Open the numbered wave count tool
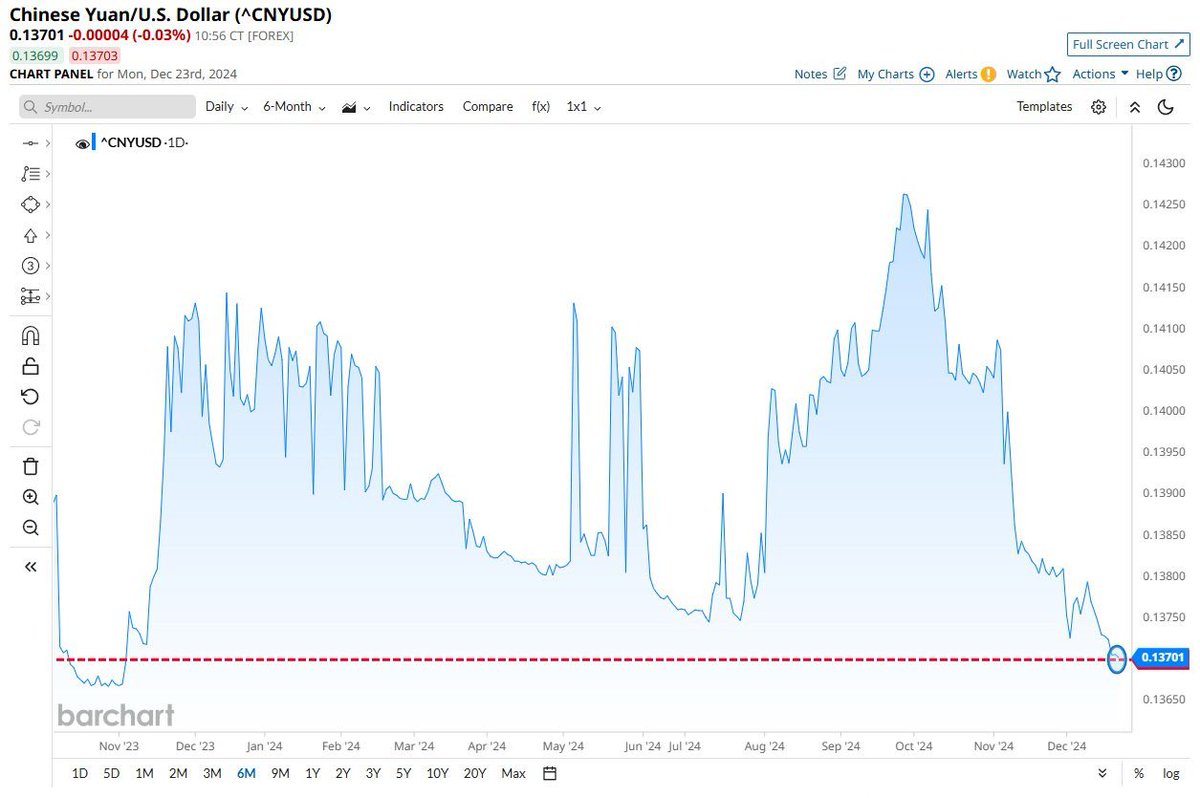 30,266
